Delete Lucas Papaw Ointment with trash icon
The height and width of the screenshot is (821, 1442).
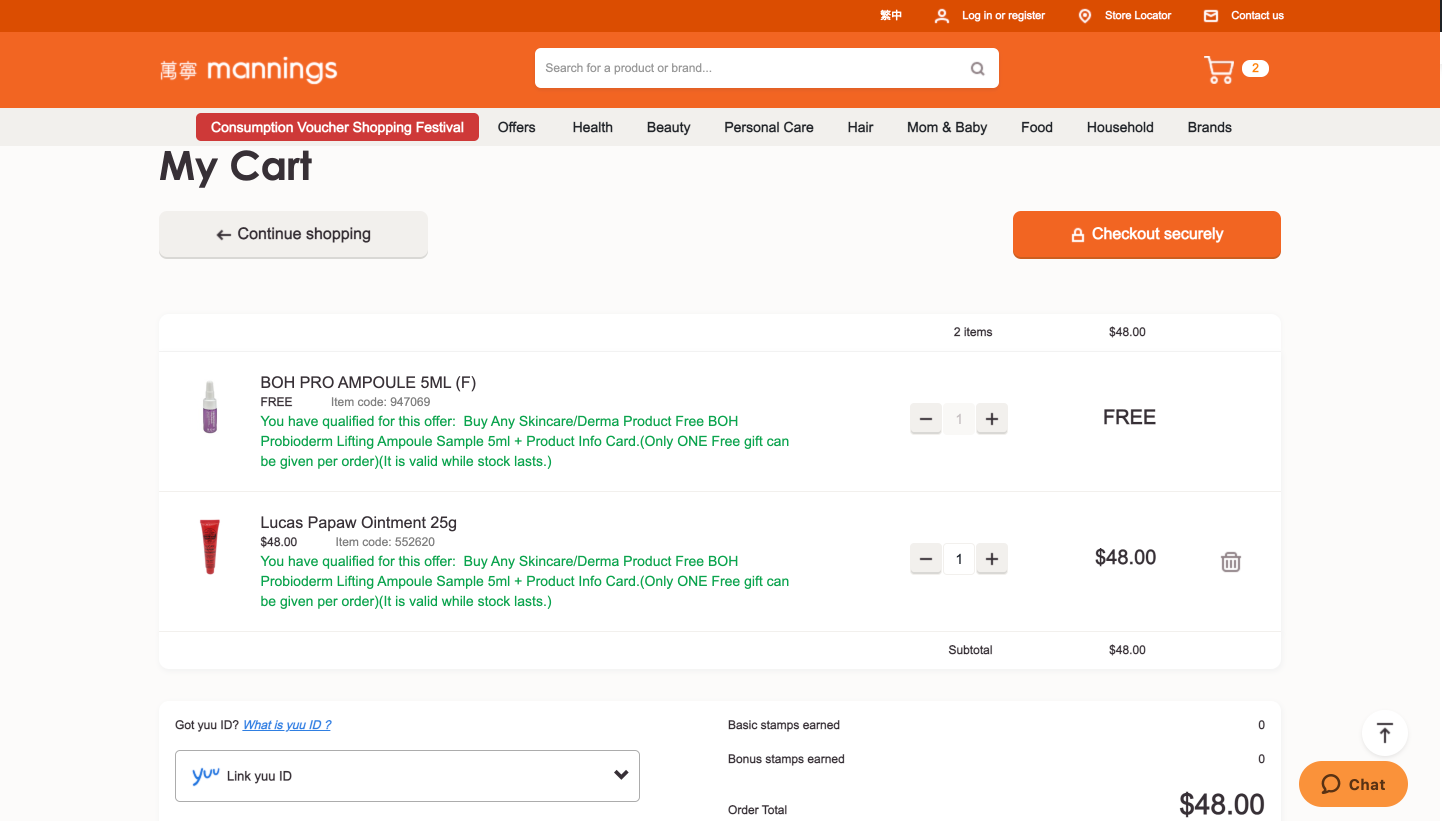pyautogui.click(x=1231, y=562)
